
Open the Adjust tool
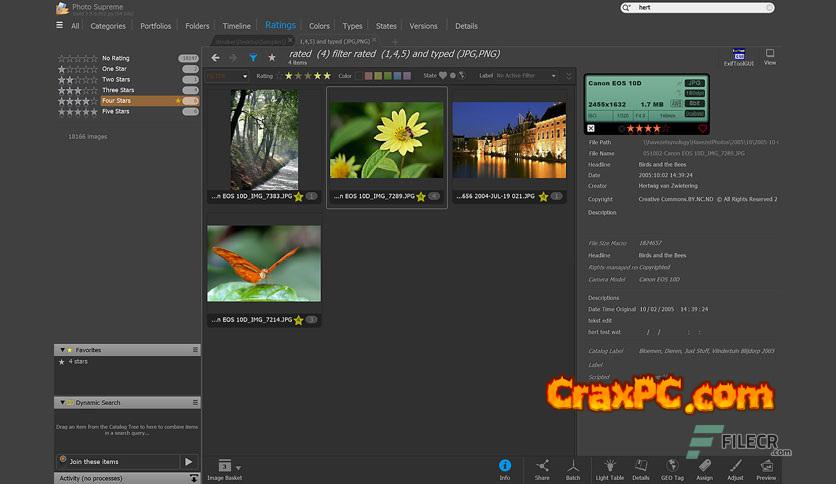(735, 467)
